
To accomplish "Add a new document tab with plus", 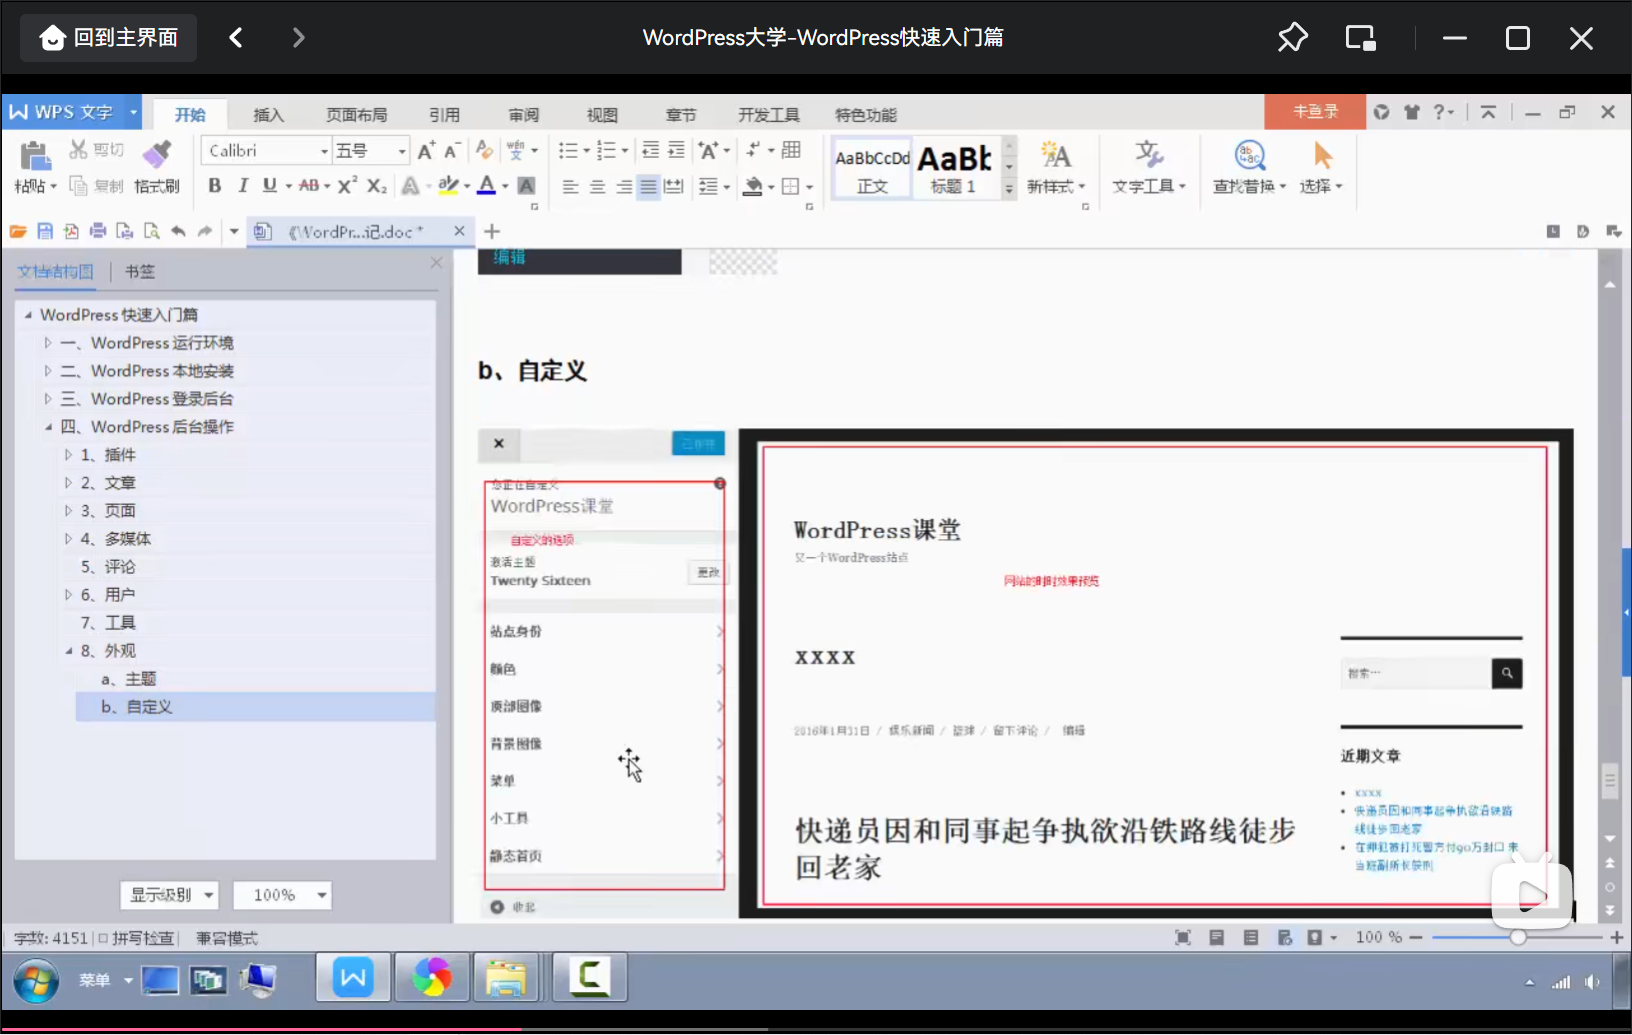I will [x=492, y=231].
